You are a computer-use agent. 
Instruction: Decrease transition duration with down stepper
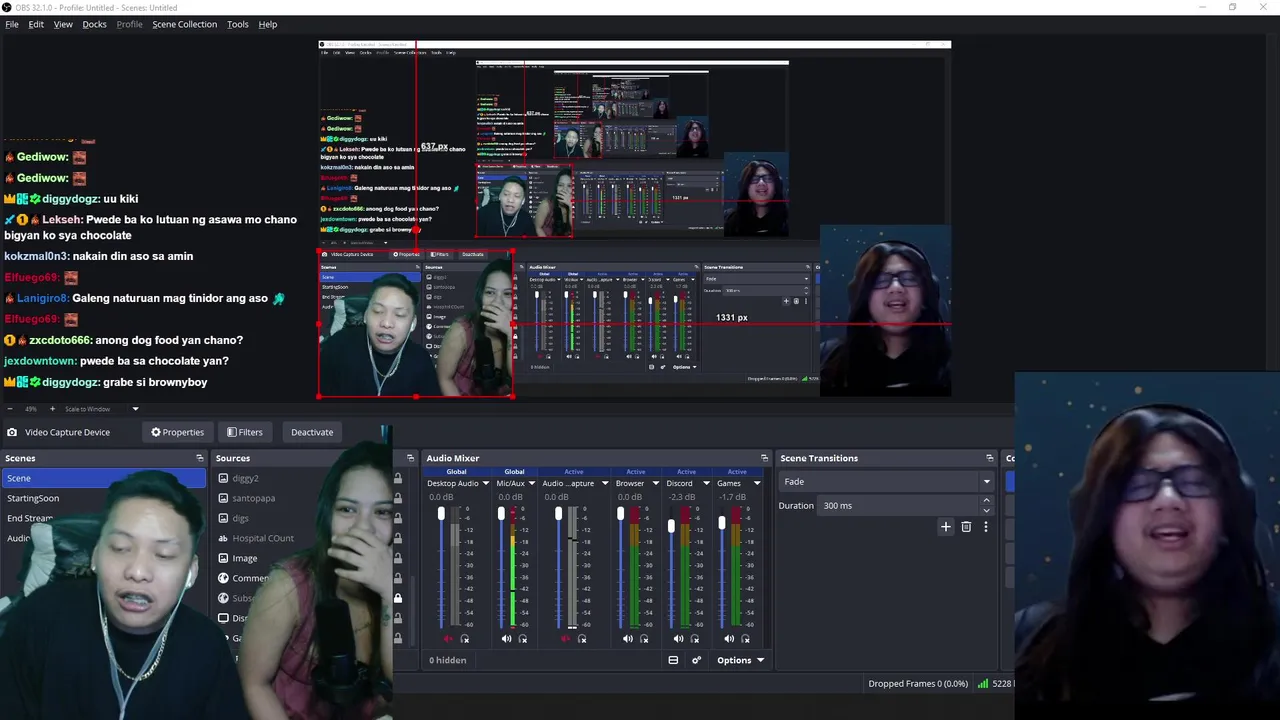[986, 511]
